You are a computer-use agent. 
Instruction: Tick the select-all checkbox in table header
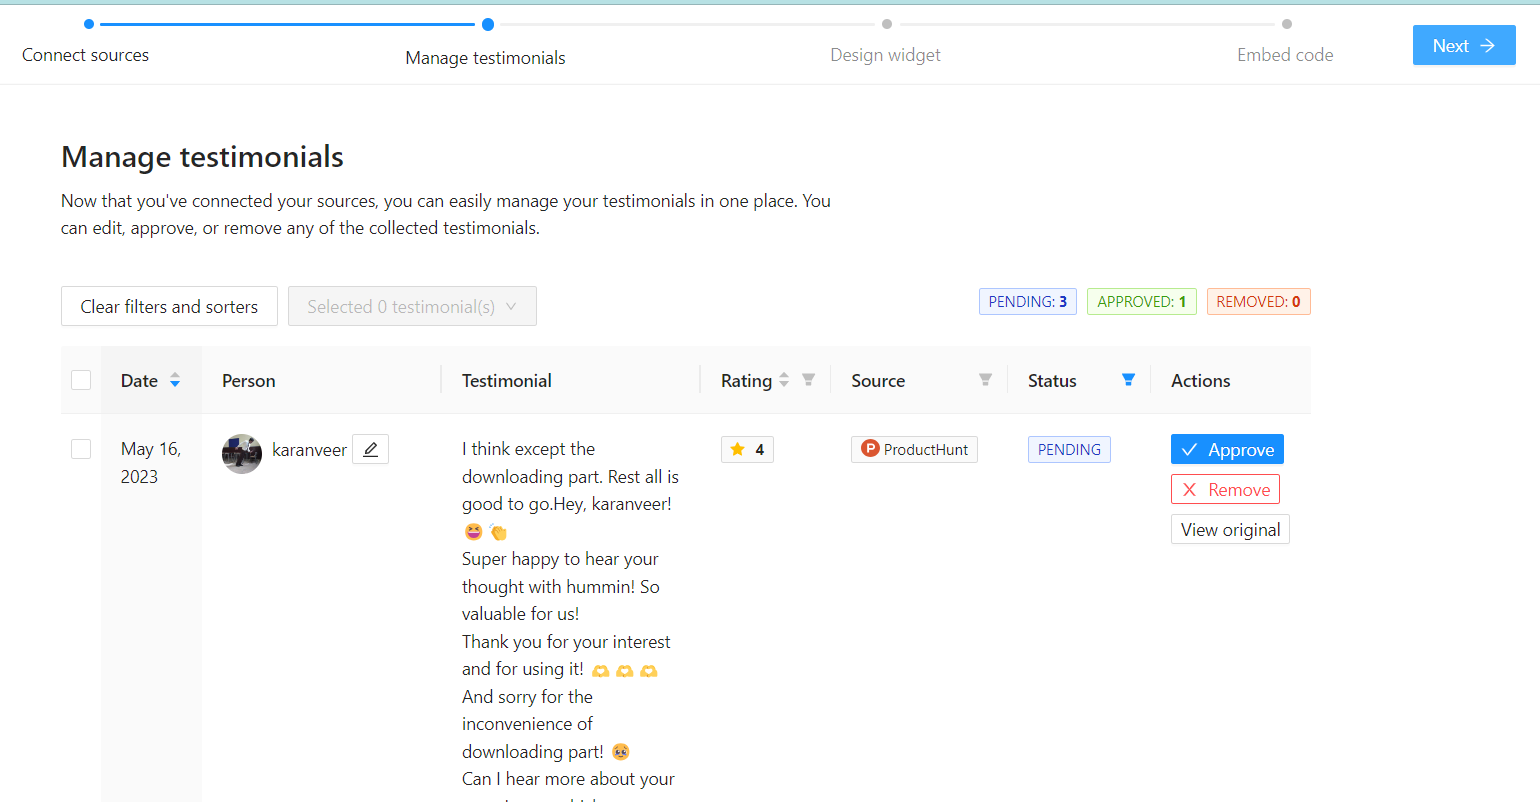81,380
